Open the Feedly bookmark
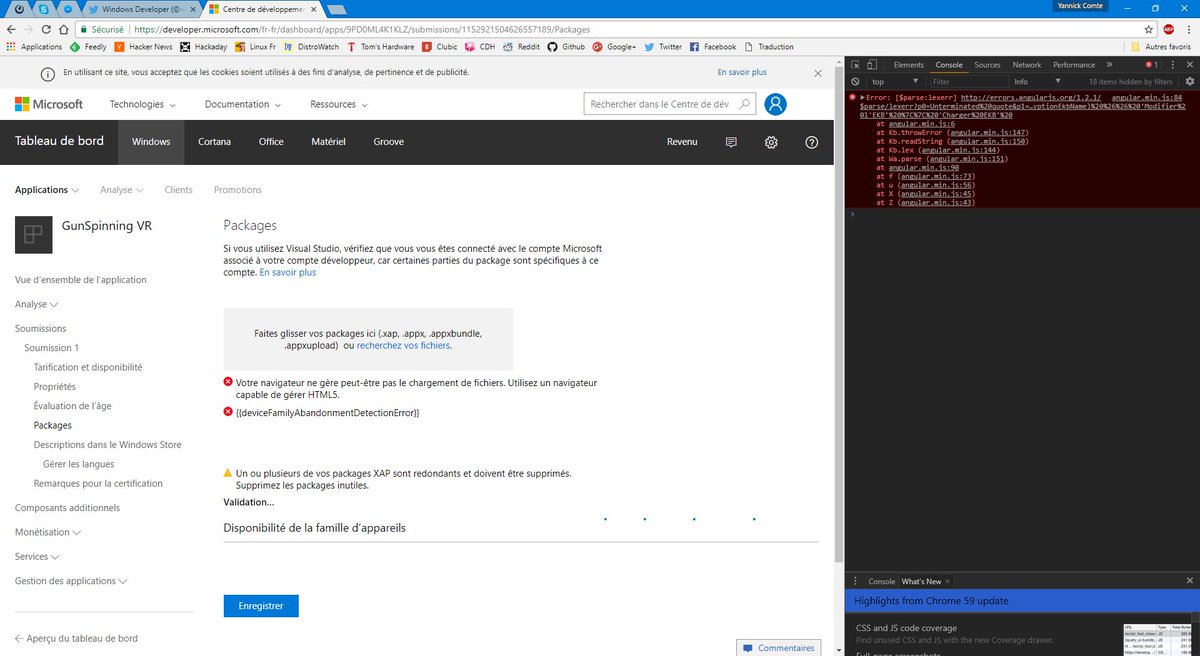1200x656 pixels. (x=88, y=46)
